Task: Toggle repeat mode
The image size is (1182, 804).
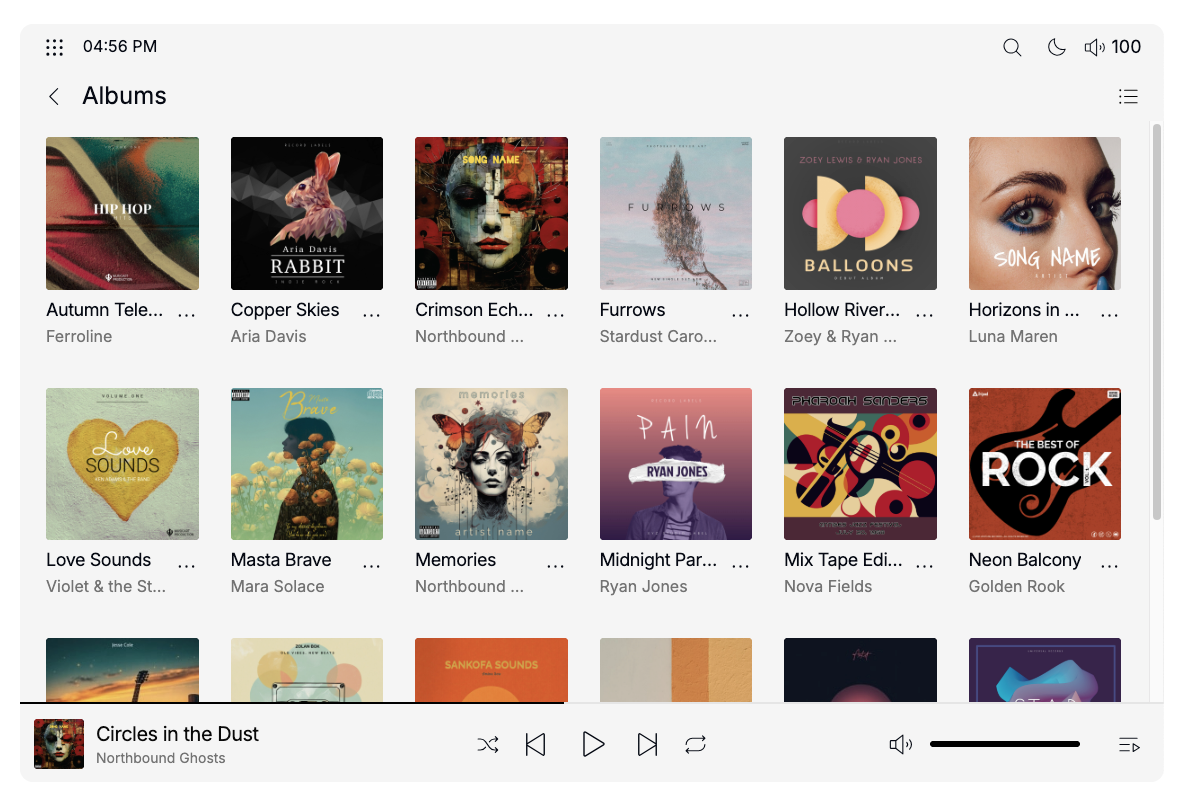Action: click(696, 744)
